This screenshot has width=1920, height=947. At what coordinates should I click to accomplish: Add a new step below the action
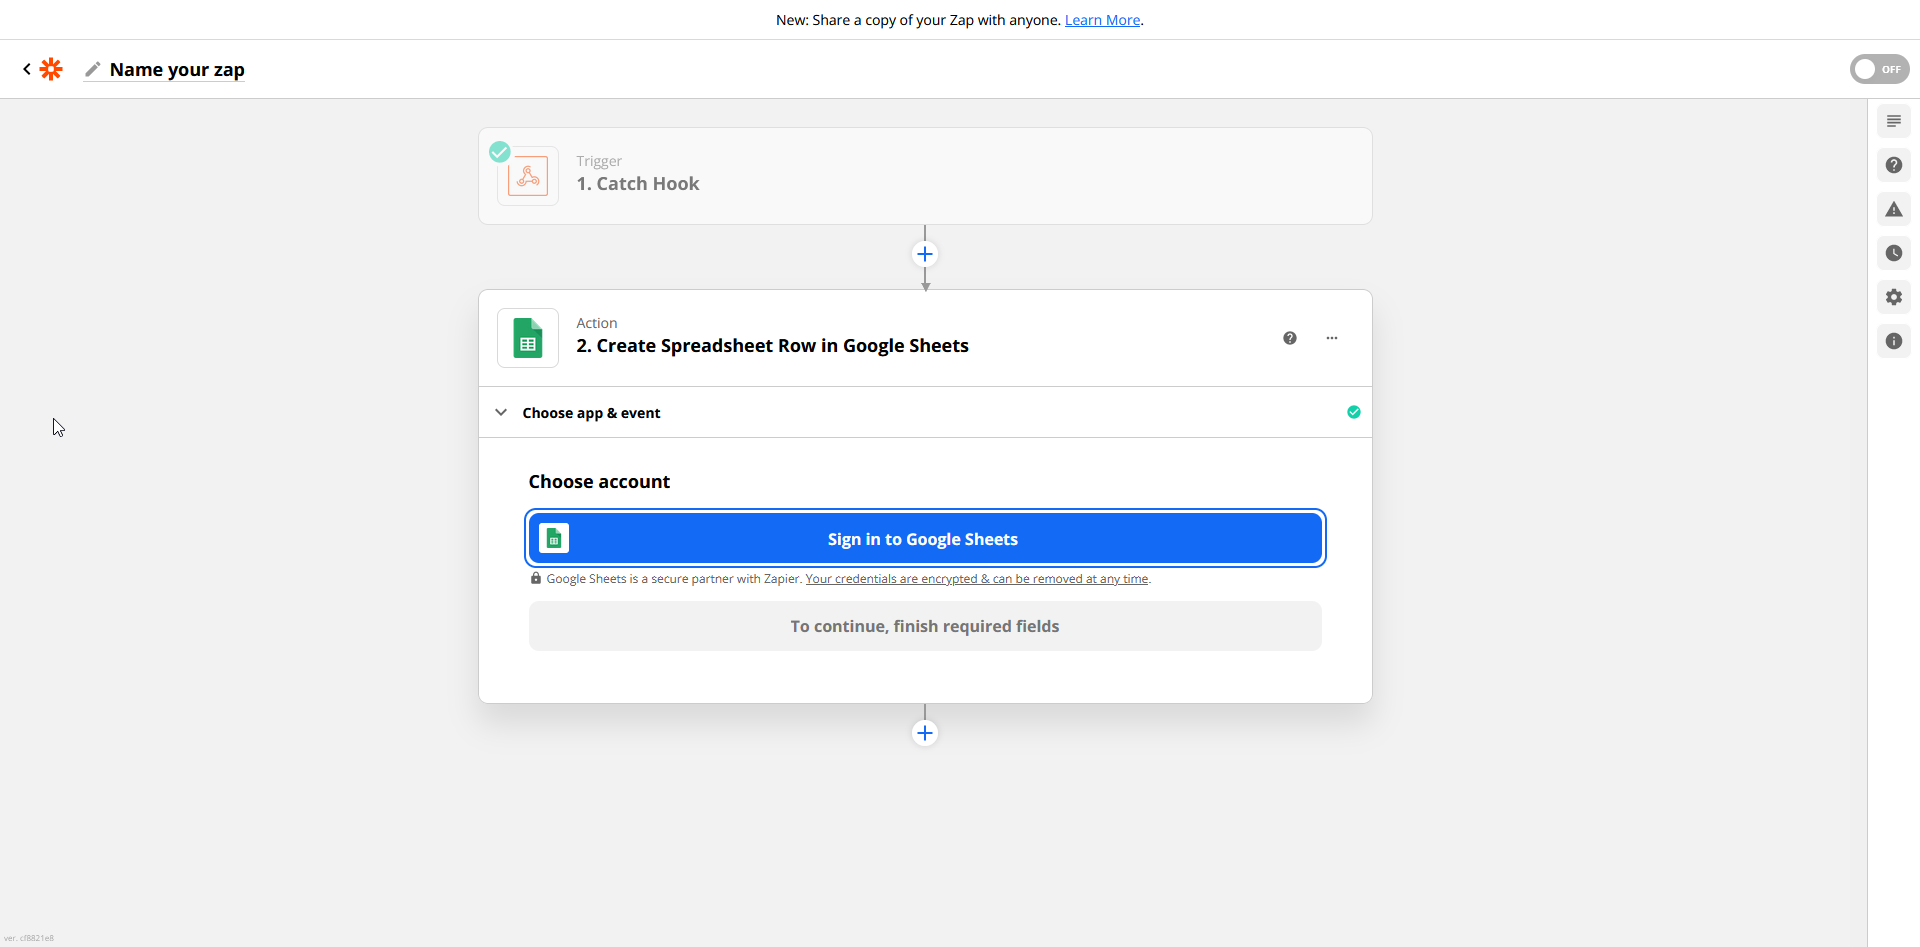click(x=925, y=733)
